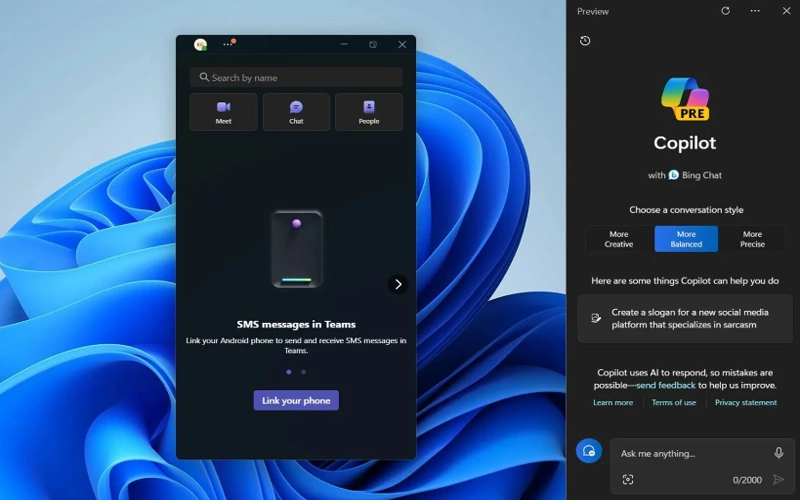The height and width of the screenshot is (500, 800).
Task: Select the first carousel dot
Action: 289,372
